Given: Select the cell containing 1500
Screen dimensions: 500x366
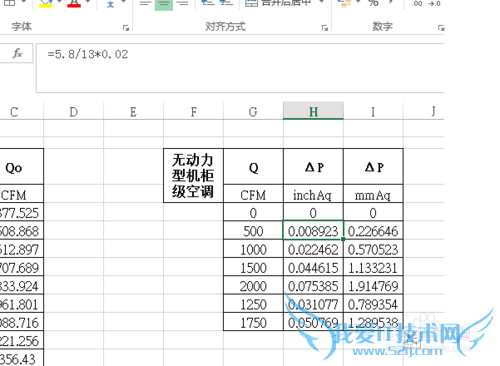Looking at the screenshot, I should click(253, 267).
